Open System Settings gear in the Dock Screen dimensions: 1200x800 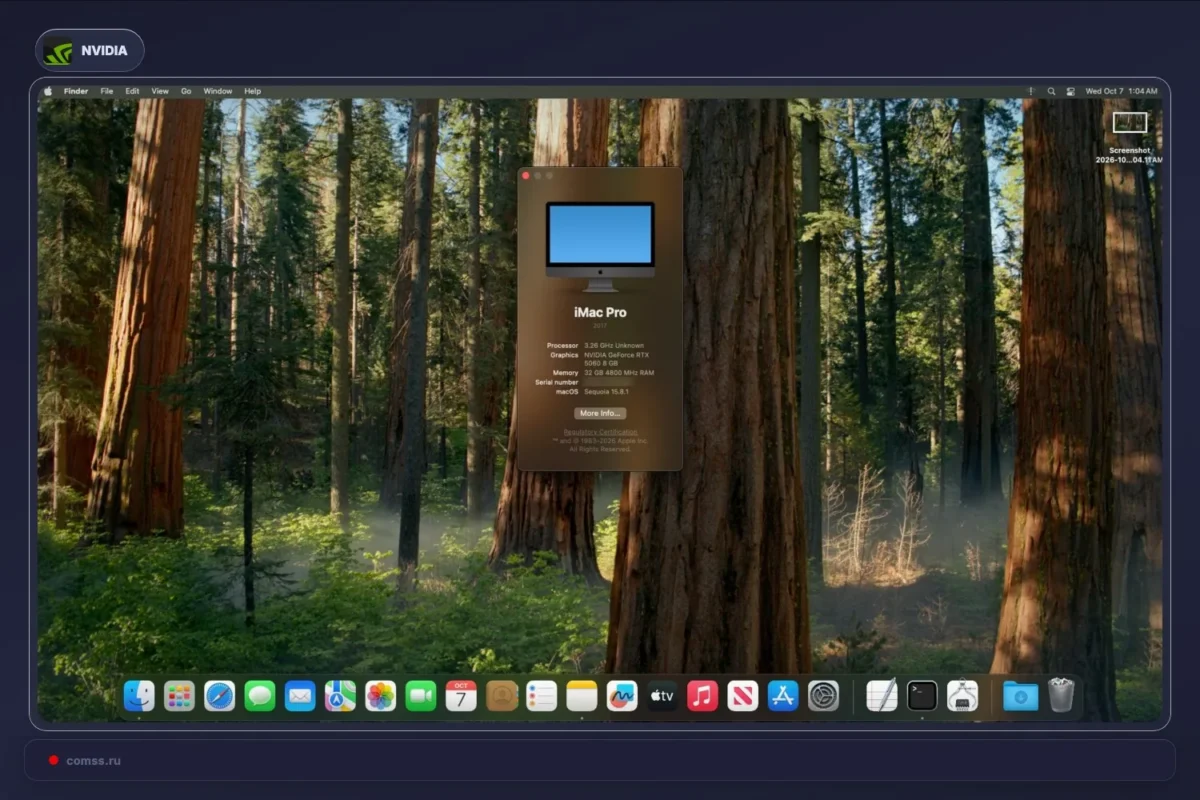[x=823, y=695]
